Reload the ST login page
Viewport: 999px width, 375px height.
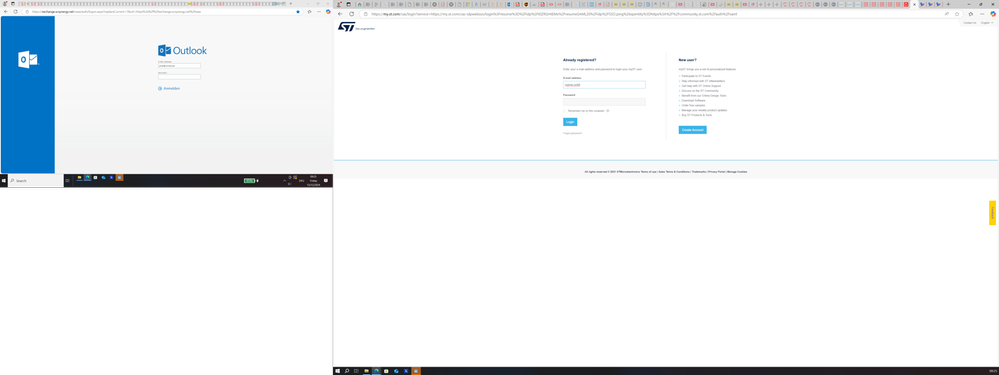point(351,13)
